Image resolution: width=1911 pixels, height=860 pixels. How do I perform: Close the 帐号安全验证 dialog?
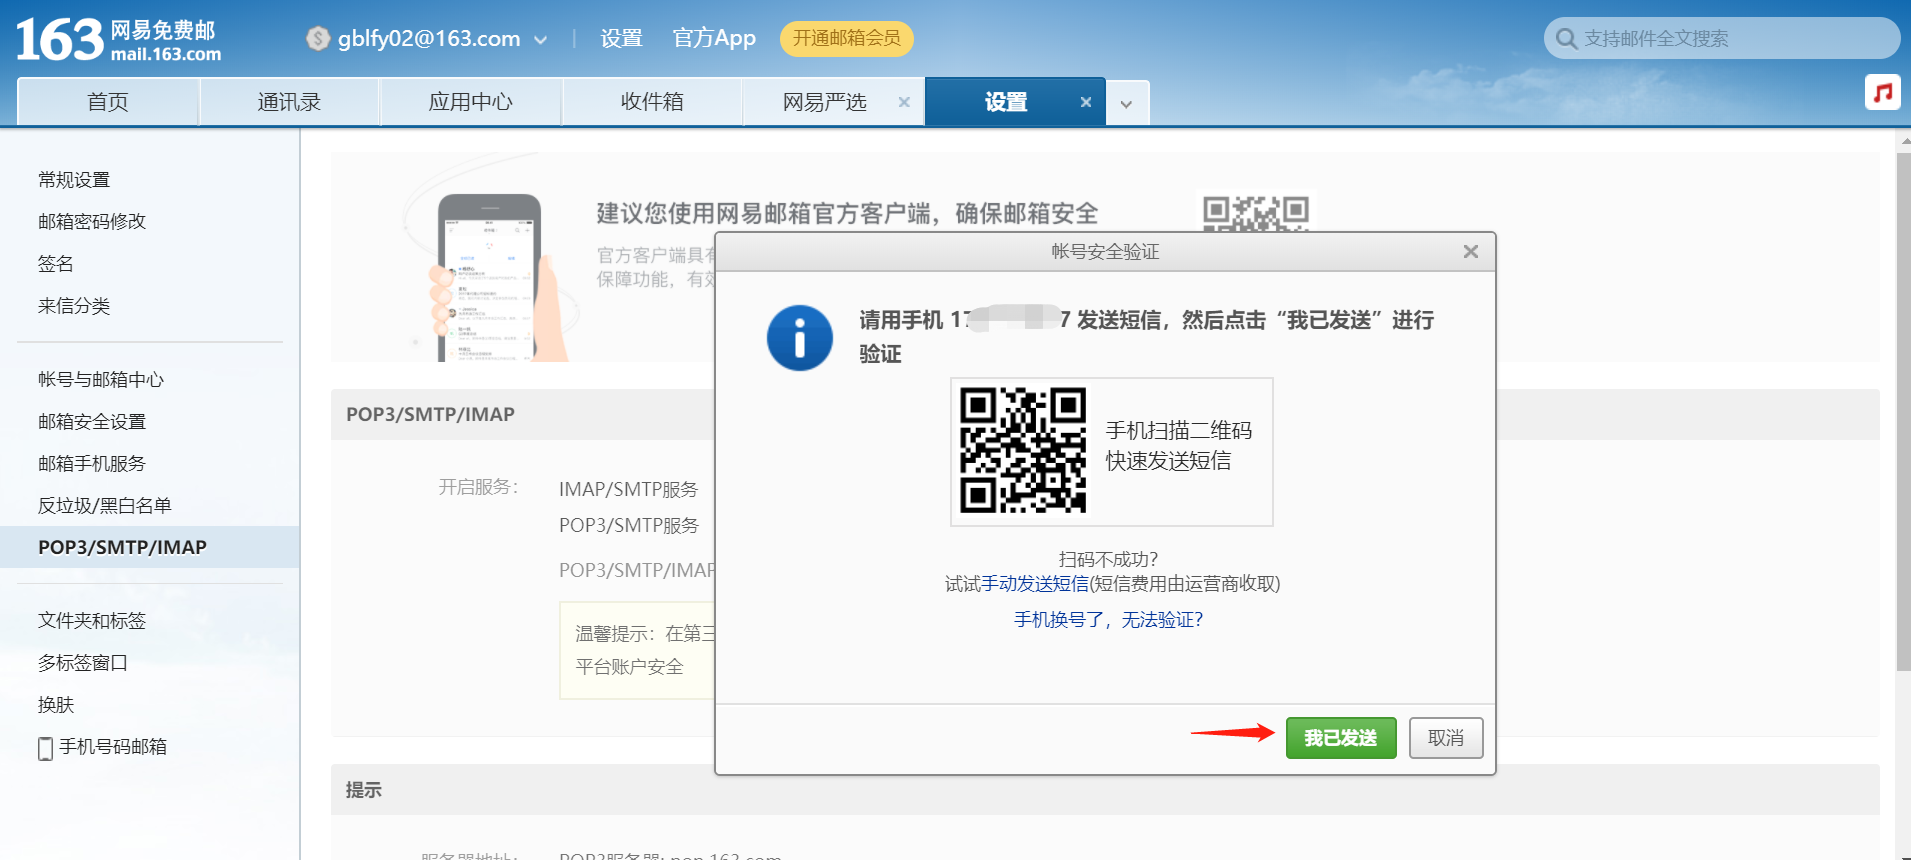pos(1470,252)
